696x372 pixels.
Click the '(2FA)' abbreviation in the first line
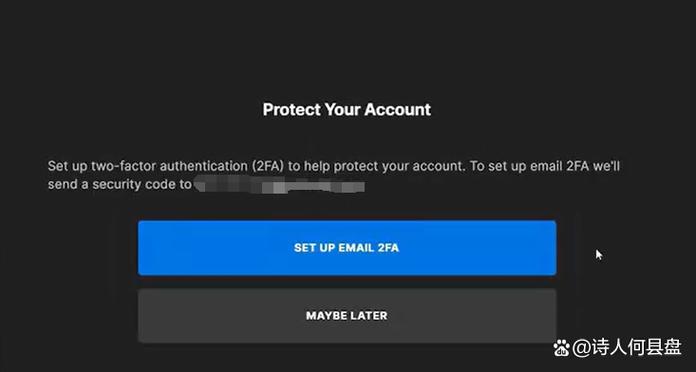click(268, 166)
